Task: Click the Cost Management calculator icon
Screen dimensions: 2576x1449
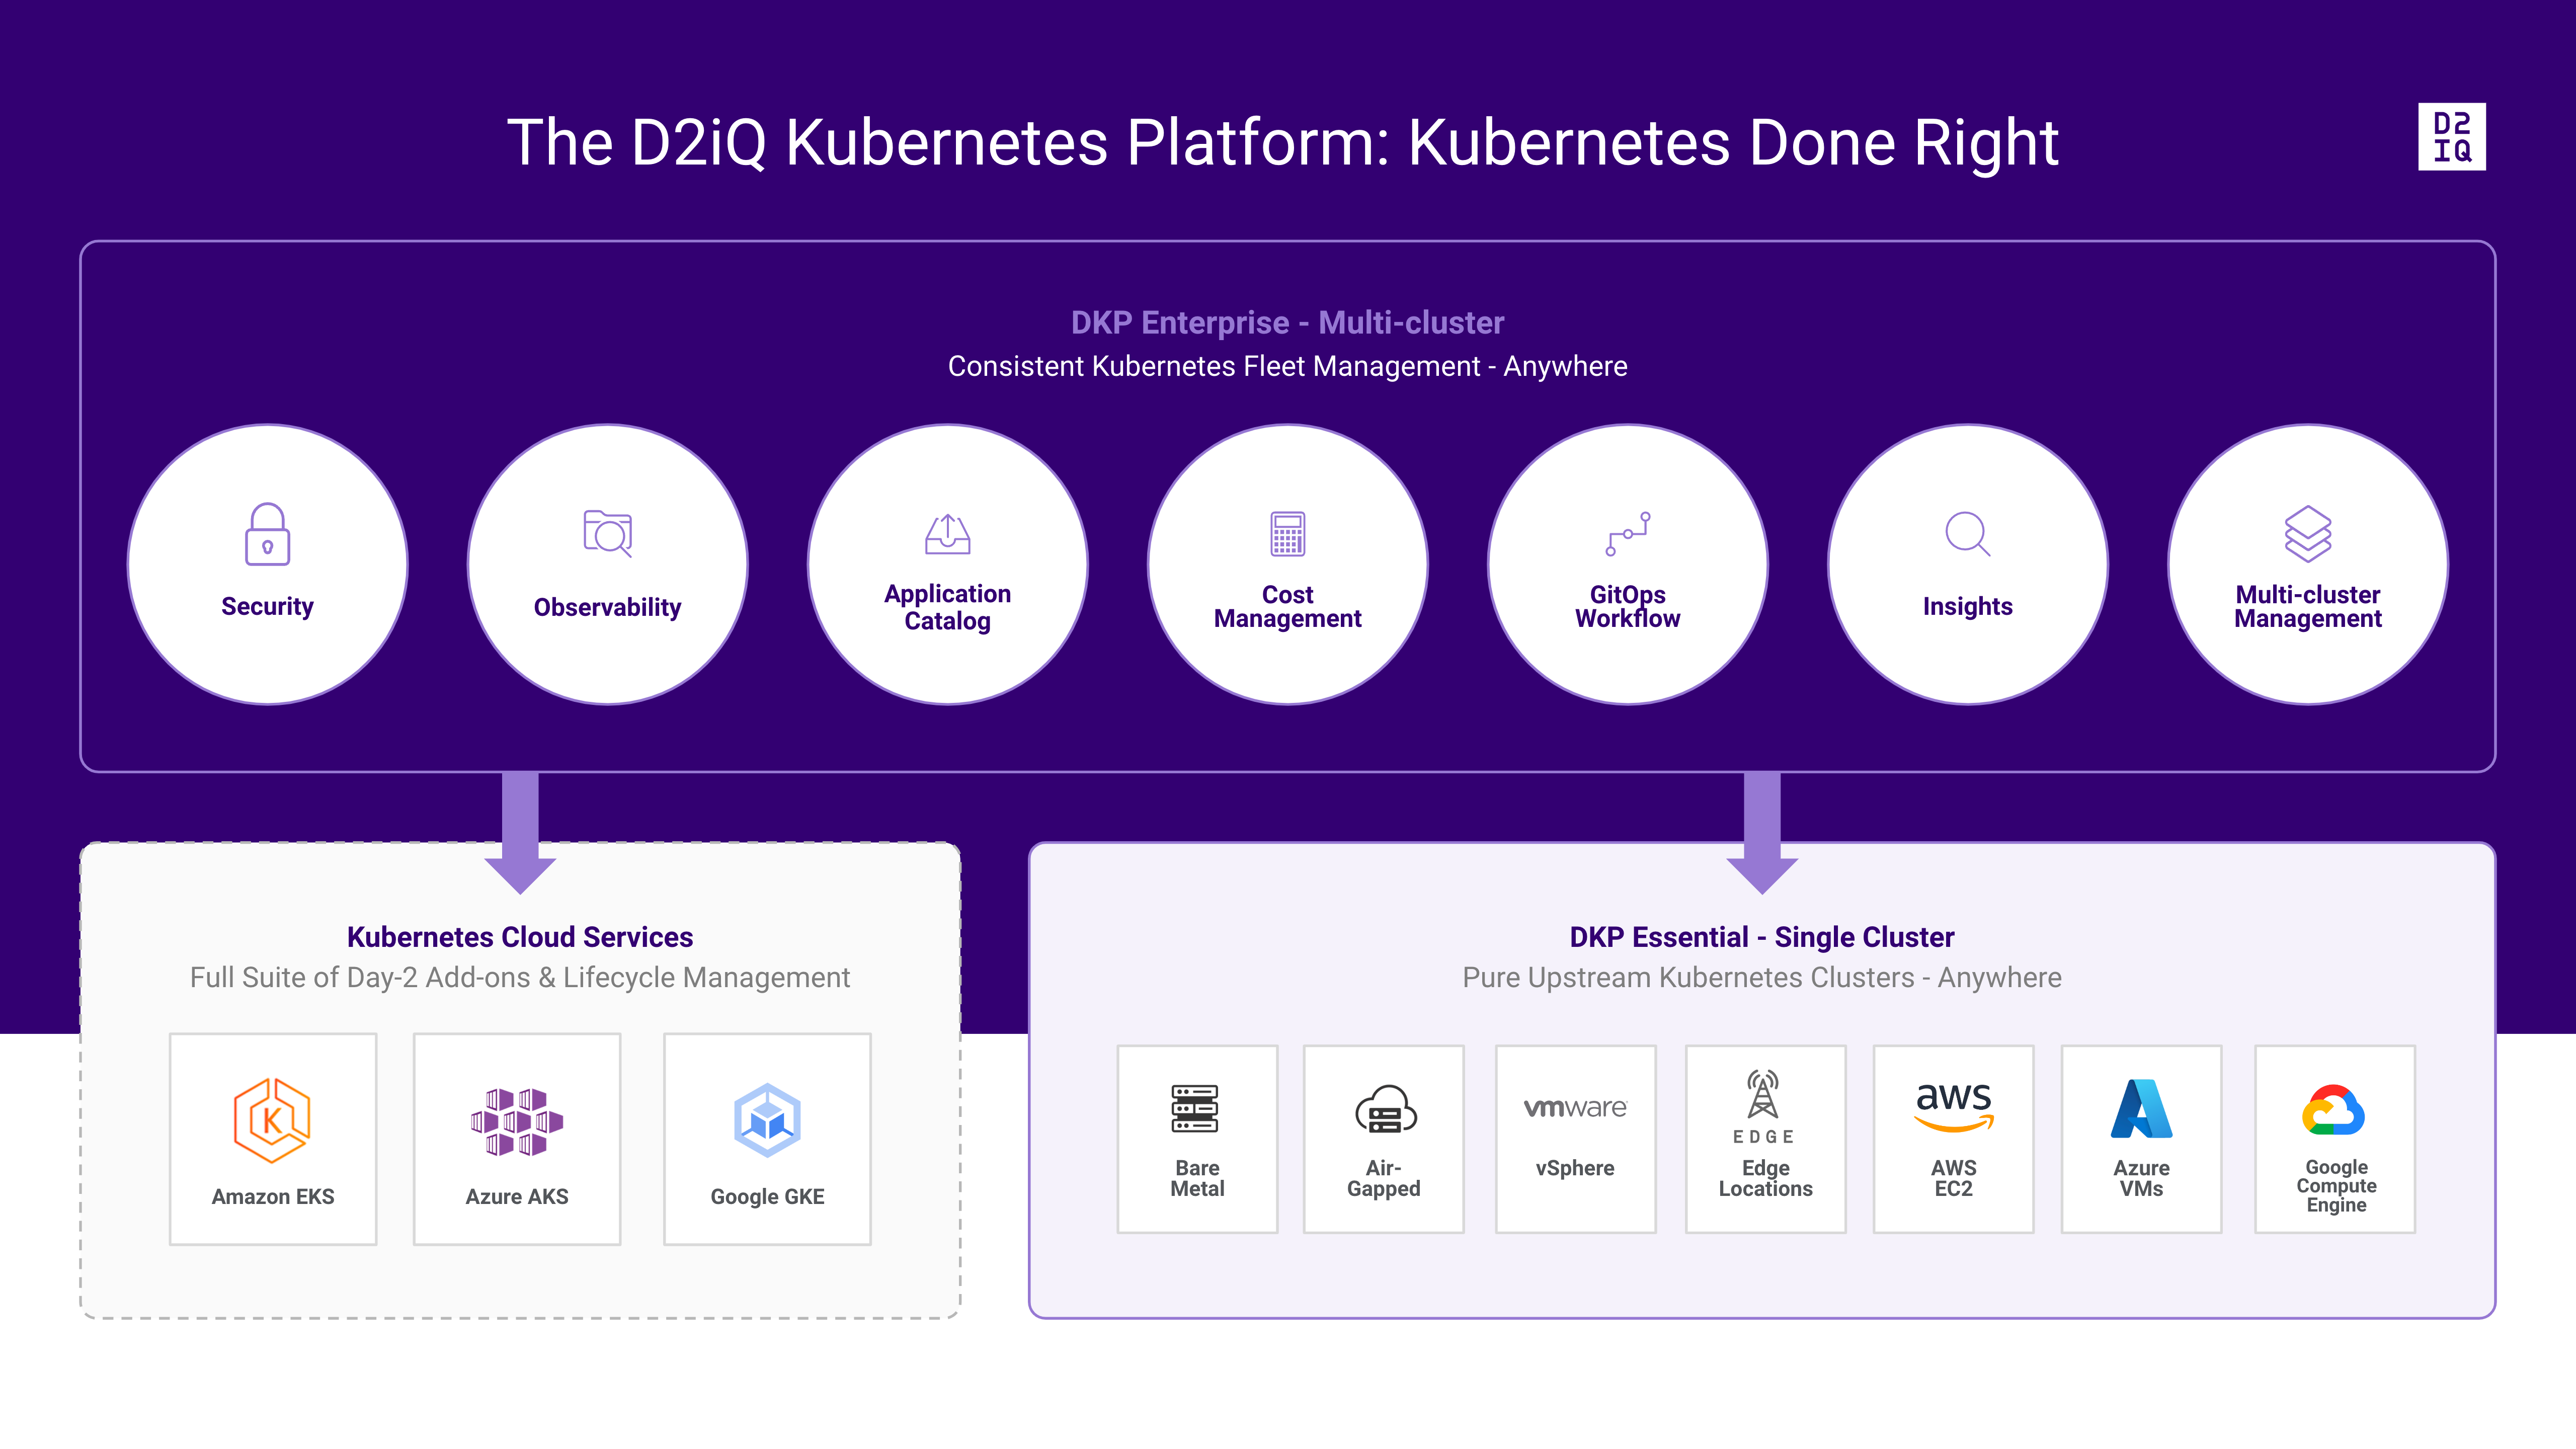Action: (1287, 533)
